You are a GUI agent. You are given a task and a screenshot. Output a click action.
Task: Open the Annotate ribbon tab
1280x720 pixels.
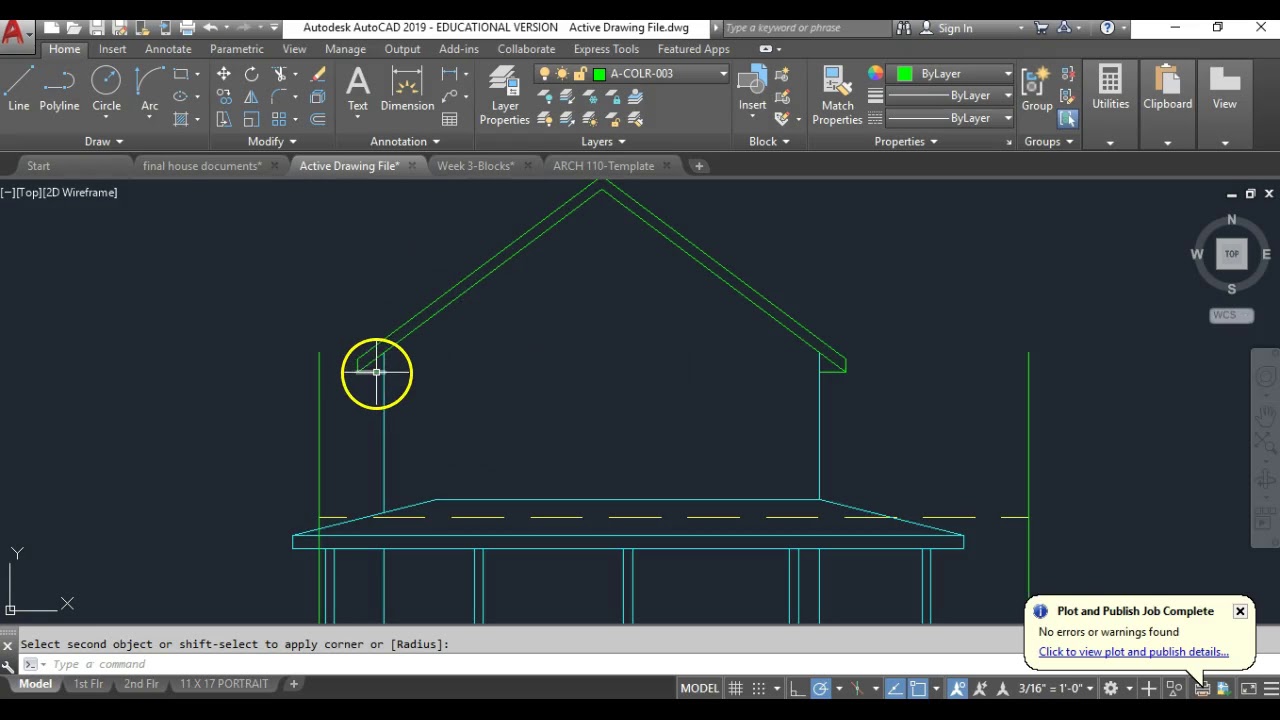point(168,49)
